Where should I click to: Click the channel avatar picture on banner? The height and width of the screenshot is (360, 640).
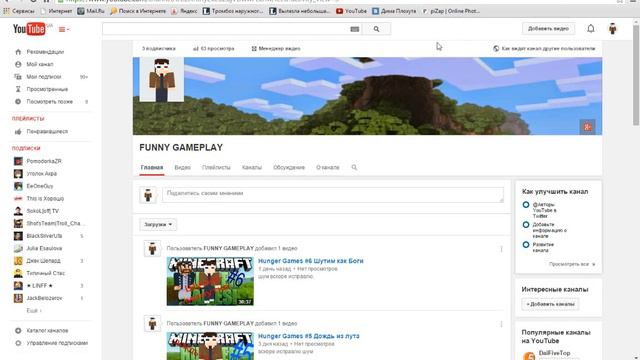162,80
